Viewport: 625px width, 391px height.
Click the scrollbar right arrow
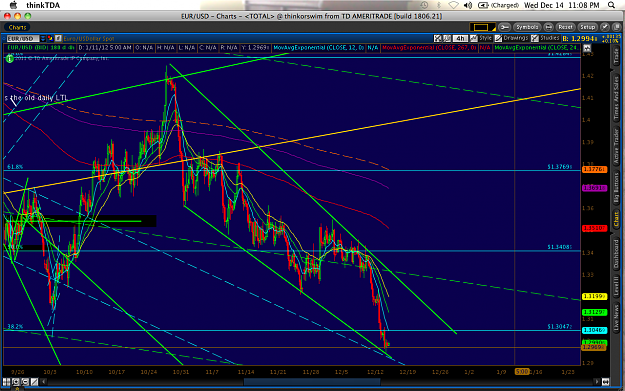click(597, 382)
